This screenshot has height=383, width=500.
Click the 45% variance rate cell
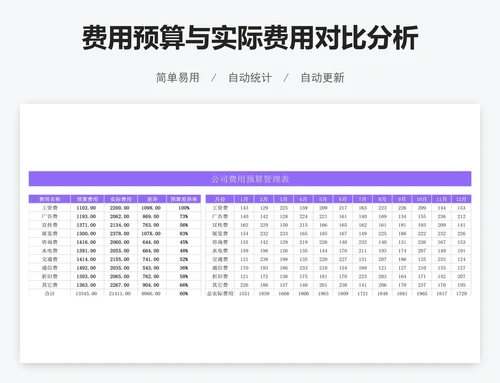point(184,242)
